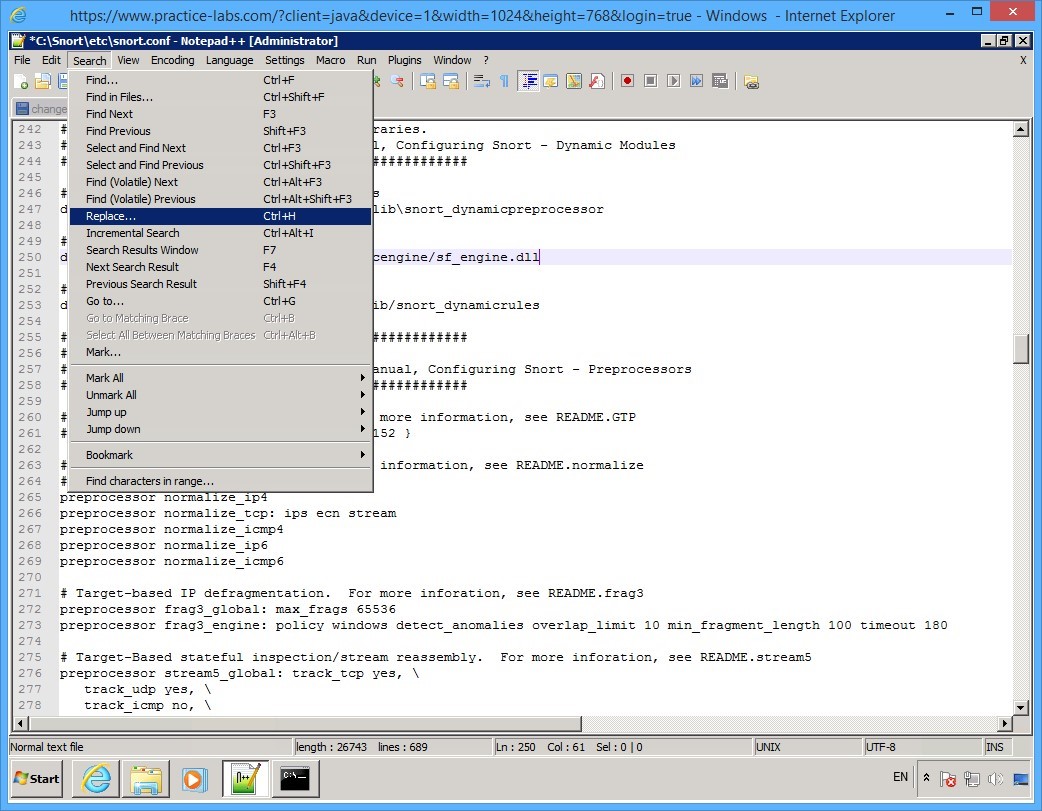Toggle Show All Characters (¶ icon)
The height and width of the screenshot is (811, 1042).
coord(503,80)
